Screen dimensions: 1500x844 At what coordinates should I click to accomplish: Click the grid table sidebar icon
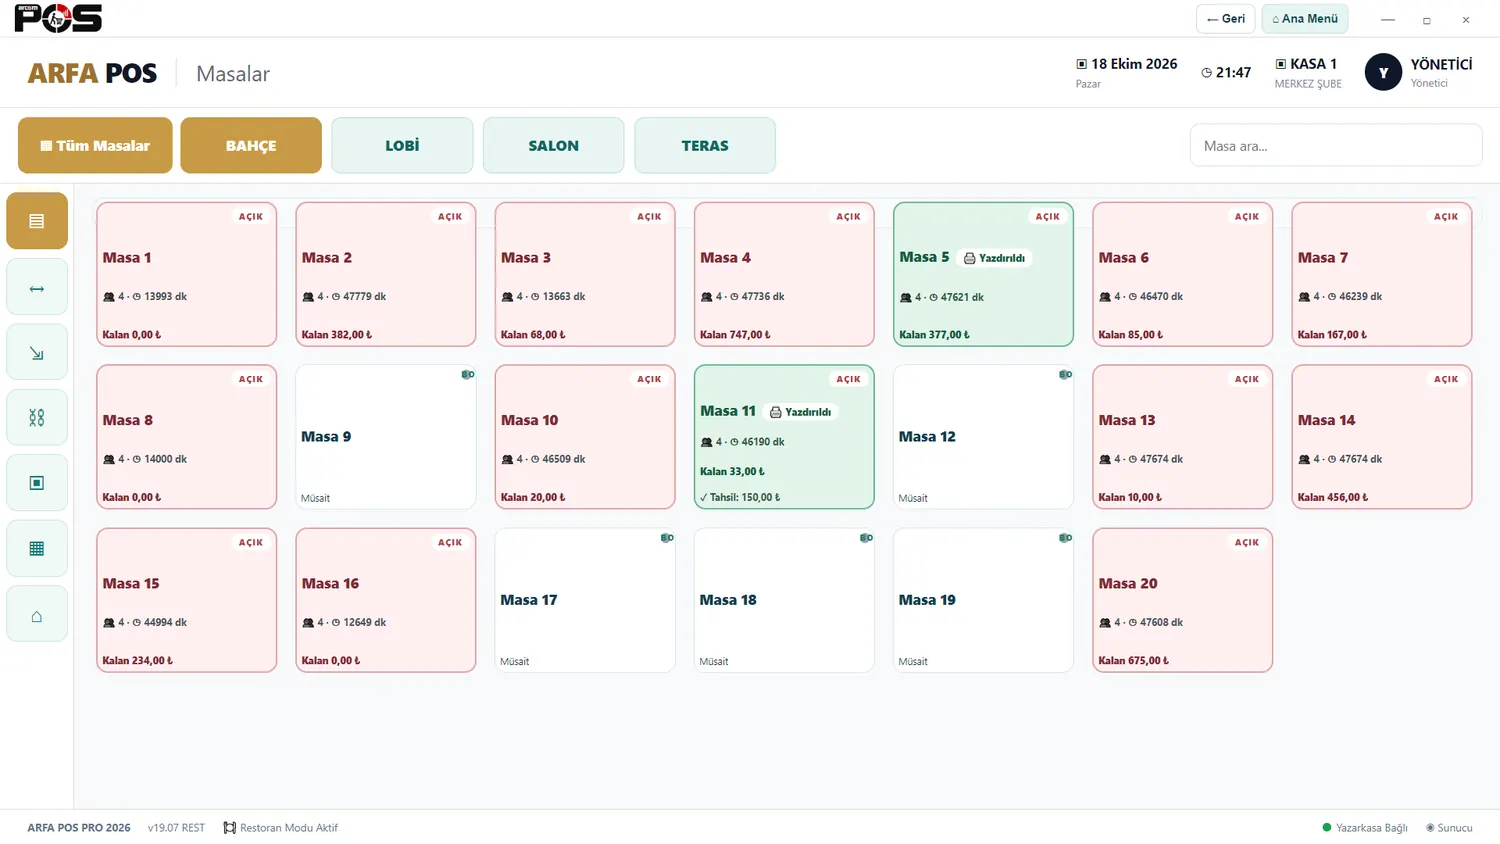coord(37,548)
